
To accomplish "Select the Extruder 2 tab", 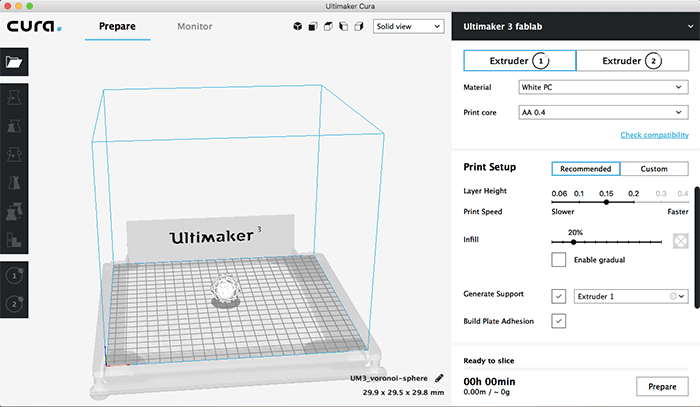I will pyautogui.click(x=632, y=61).
